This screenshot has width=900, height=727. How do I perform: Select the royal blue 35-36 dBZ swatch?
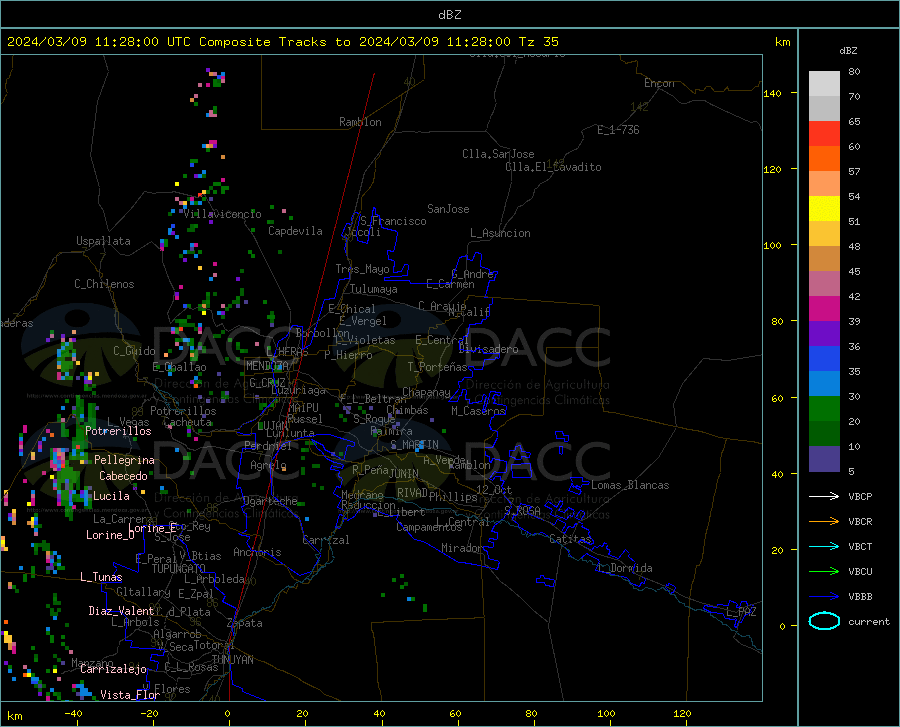824,359
